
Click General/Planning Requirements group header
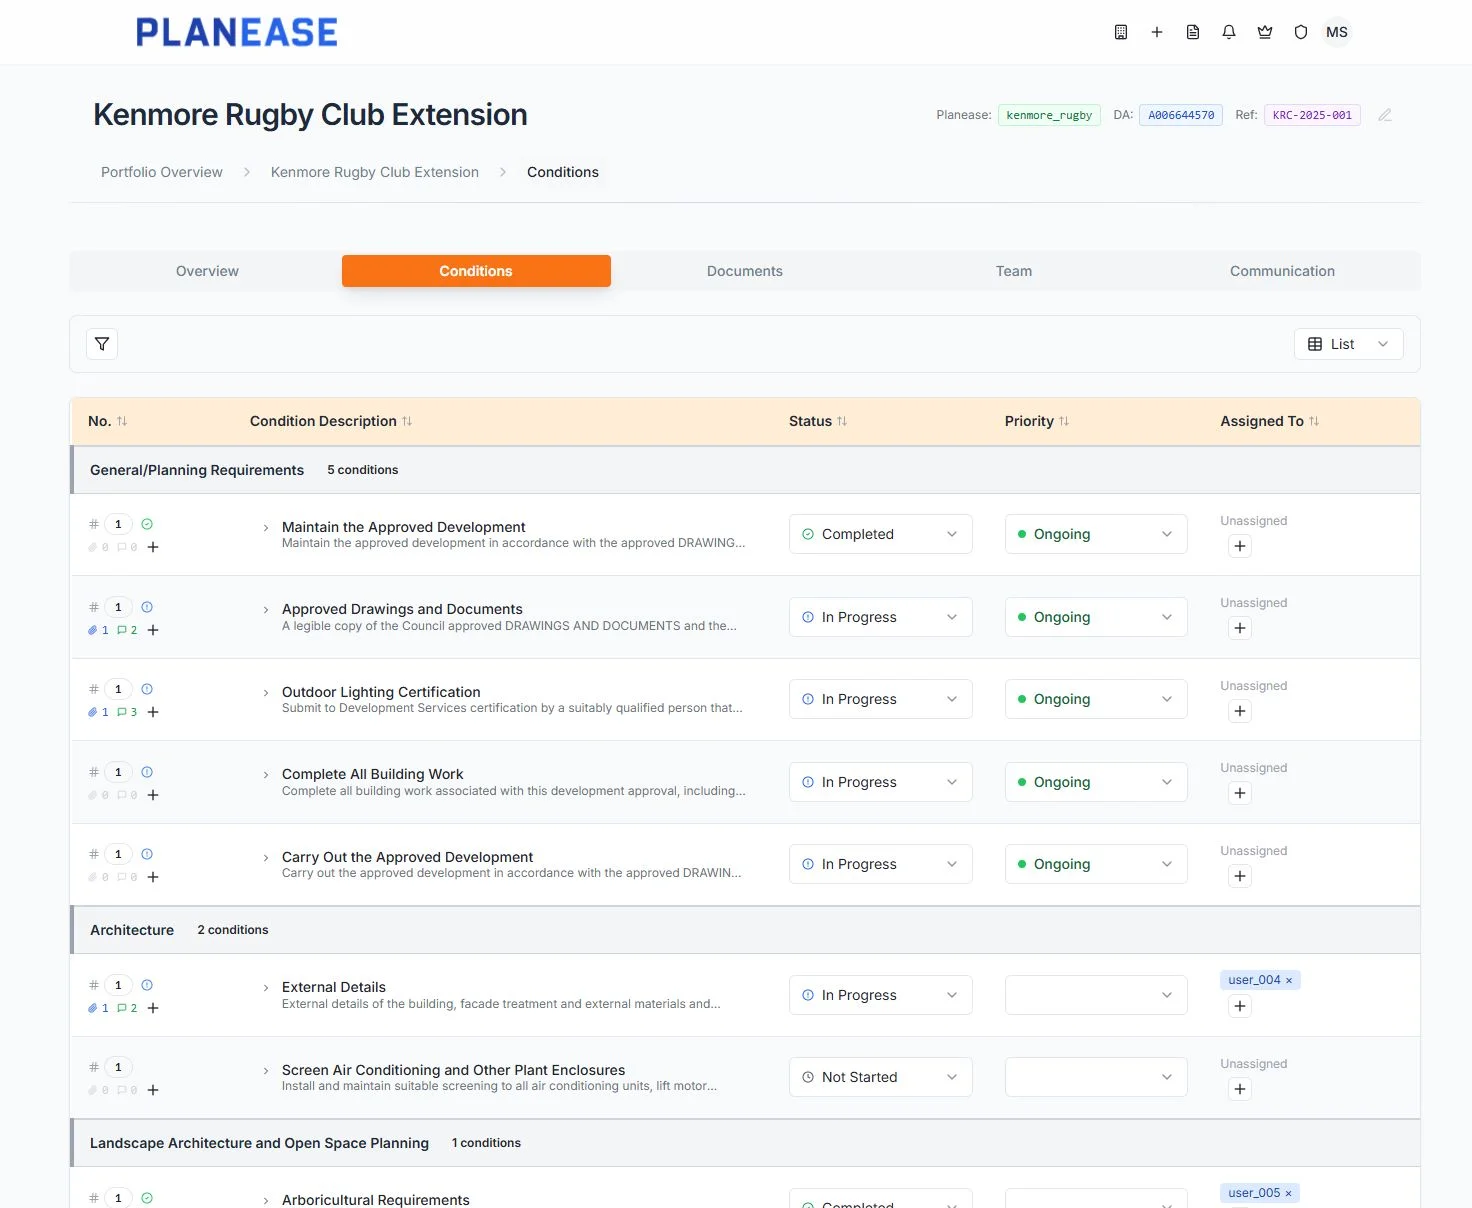click(x=745, y=470)
